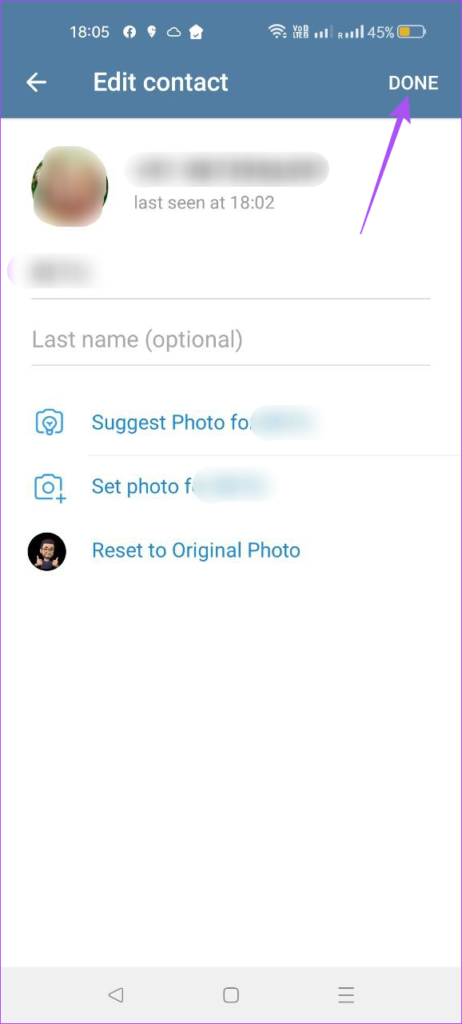Focus the Last name (optional) field
Viewport: 462px width, 1024px height.
pyautogui.click(x=231, y=340)
